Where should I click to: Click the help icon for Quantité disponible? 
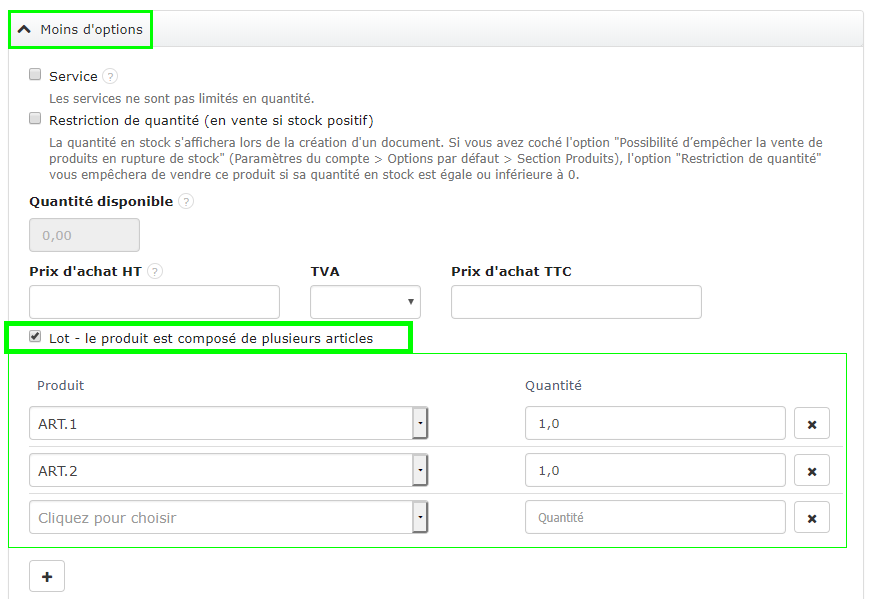coord(186,201)
